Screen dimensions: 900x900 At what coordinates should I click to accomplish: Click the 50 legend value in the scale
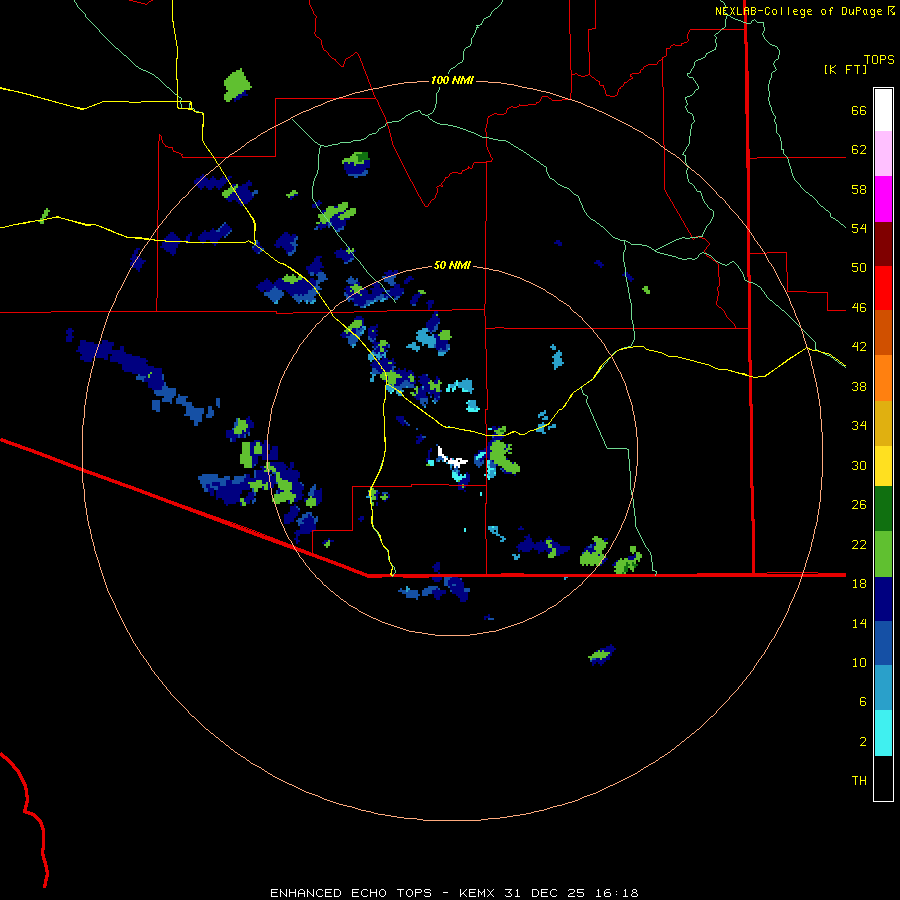click(859, 268)
